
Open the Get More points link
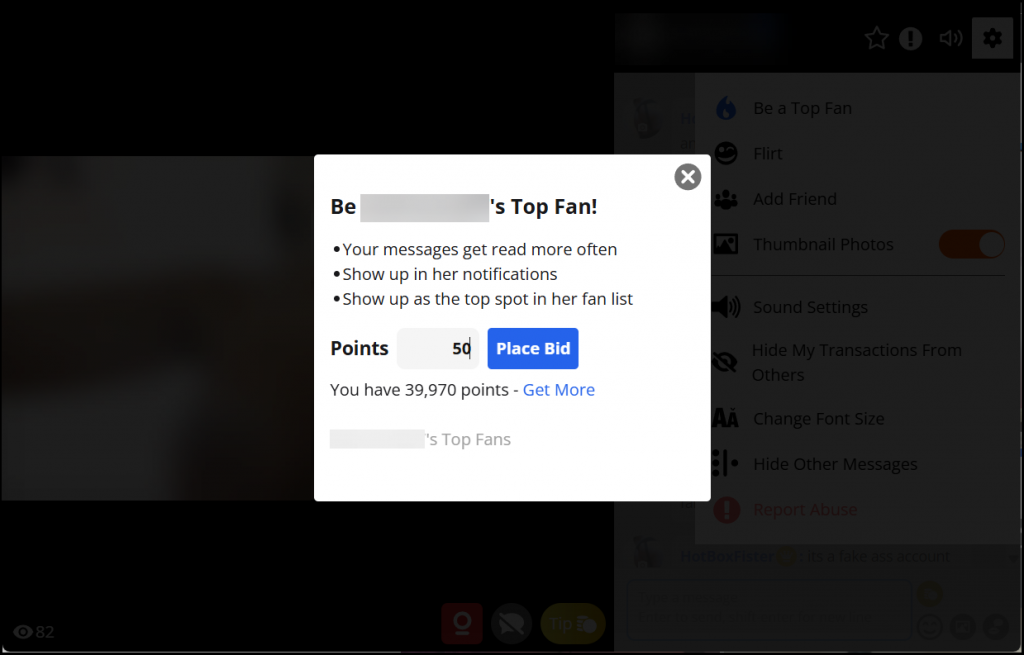[558, 390]
